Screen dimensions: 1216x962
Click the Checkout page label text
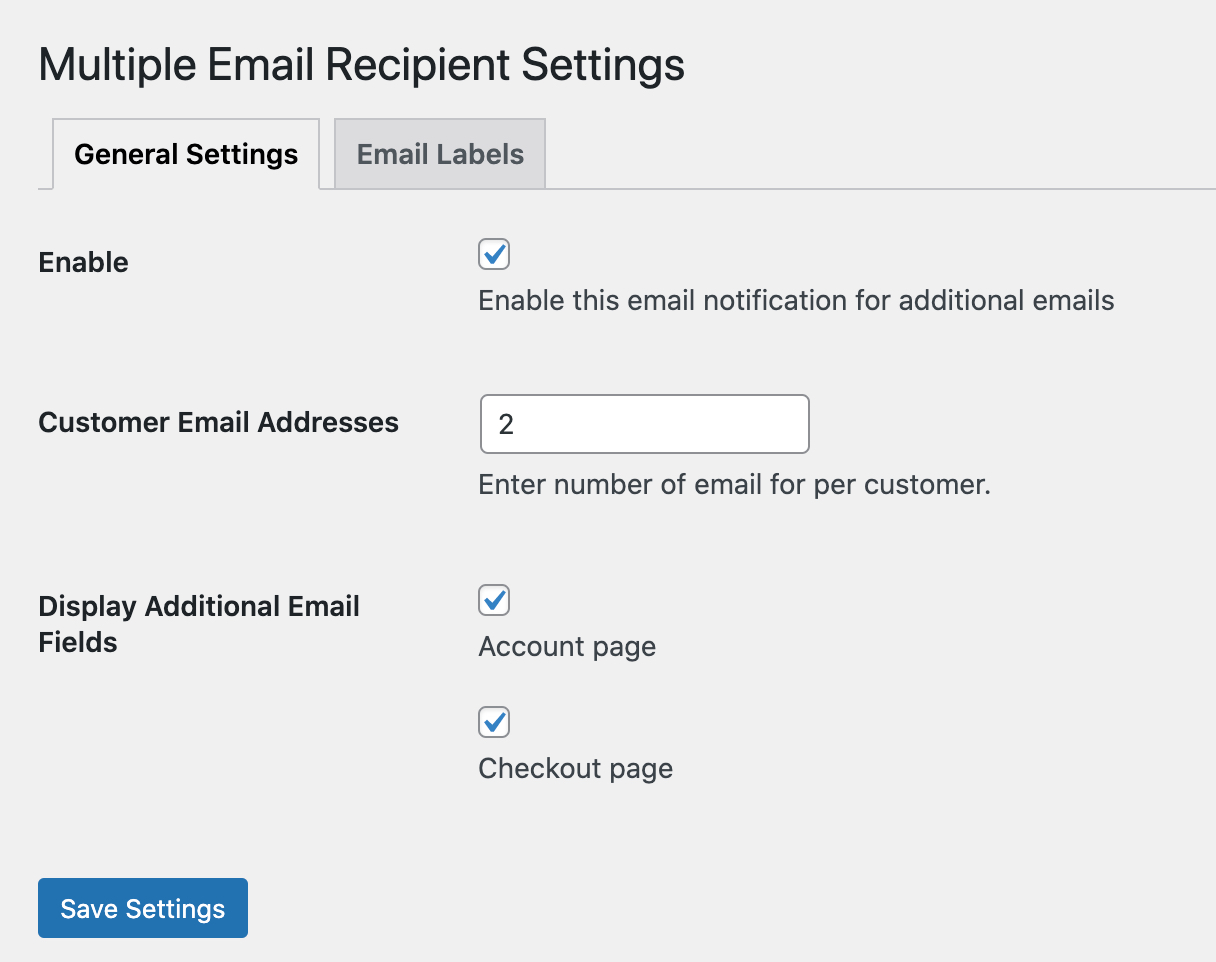576,768
